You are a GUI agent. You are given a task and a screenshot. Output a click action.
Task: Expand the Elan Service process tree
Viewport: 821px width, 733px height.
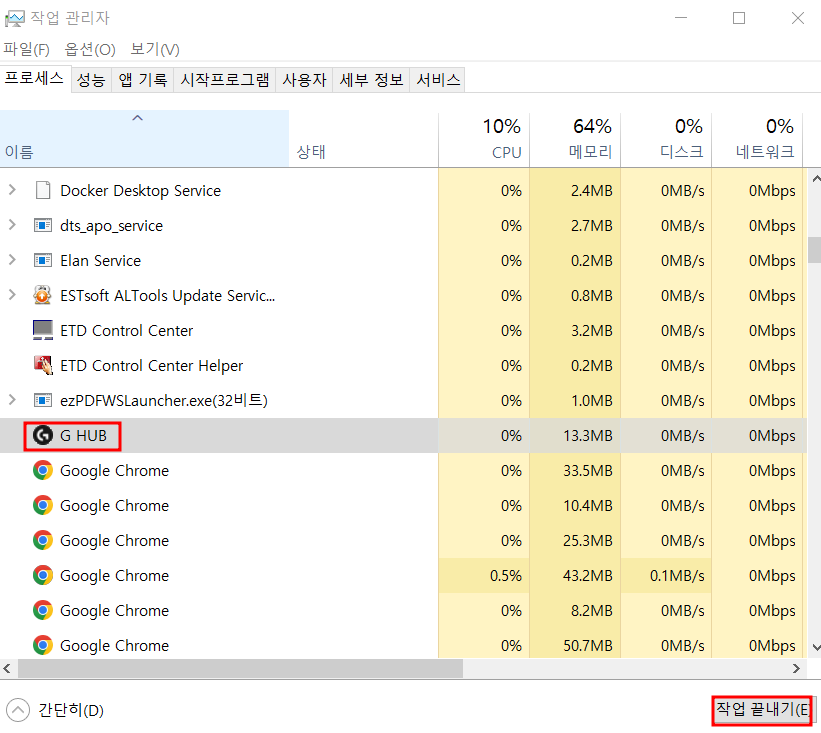[12, 260]
